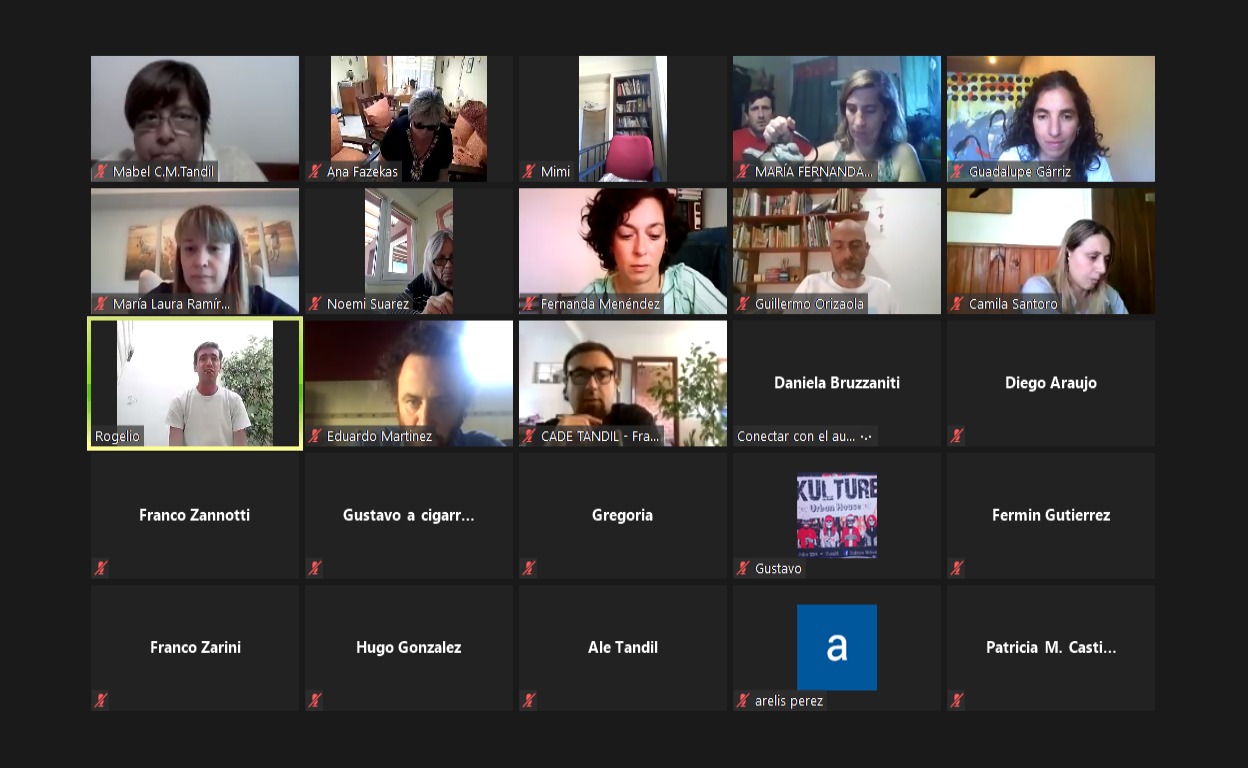
Task: Select the Gregoria participant tile
Action: (x=623, y=515)
